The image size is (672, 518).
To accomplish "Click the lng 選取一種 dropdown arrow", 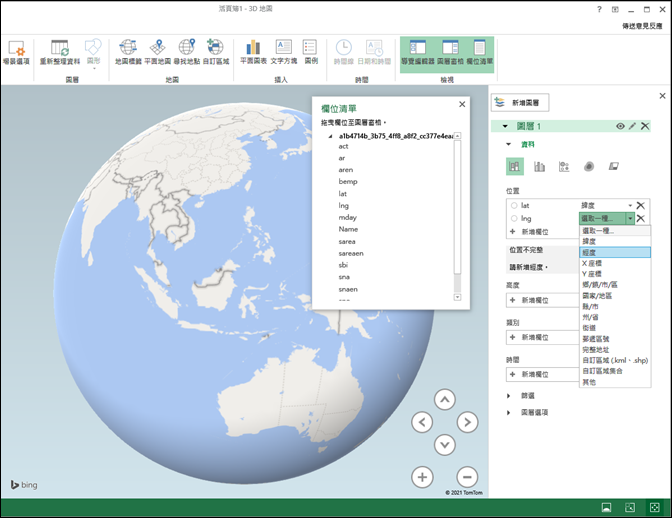I will tap(630, 219).
